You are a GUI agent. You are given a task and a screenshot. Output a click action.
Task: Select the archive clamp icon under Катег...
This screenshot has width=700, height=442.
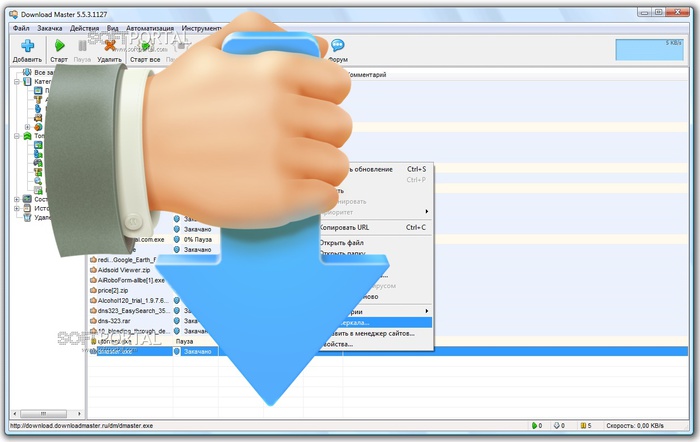[38, 100]
